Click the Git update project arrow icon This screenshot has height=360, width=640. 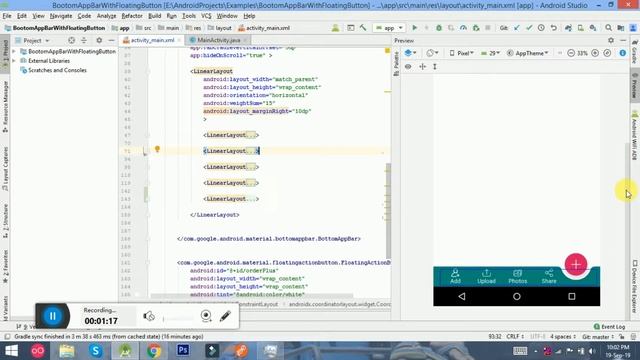coord(517,28)
